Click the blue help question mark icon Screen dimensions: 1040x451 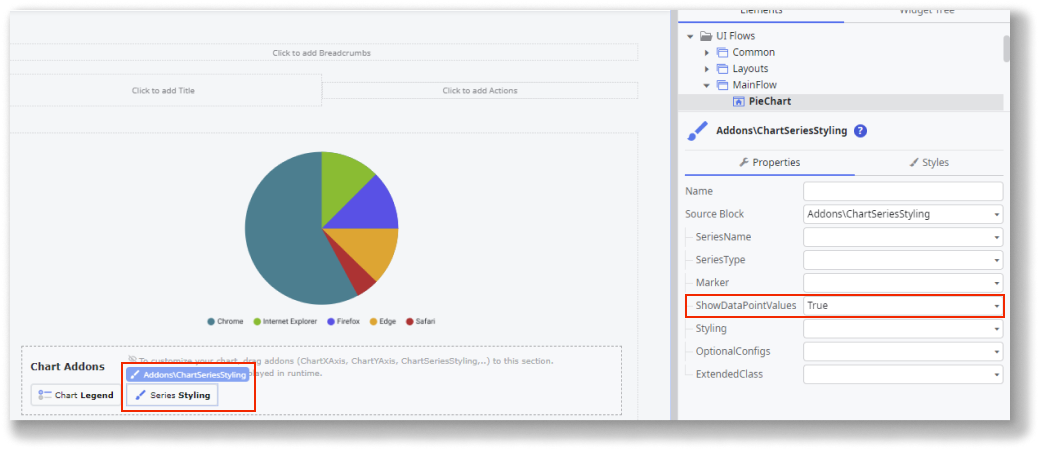tap(860, 131)
